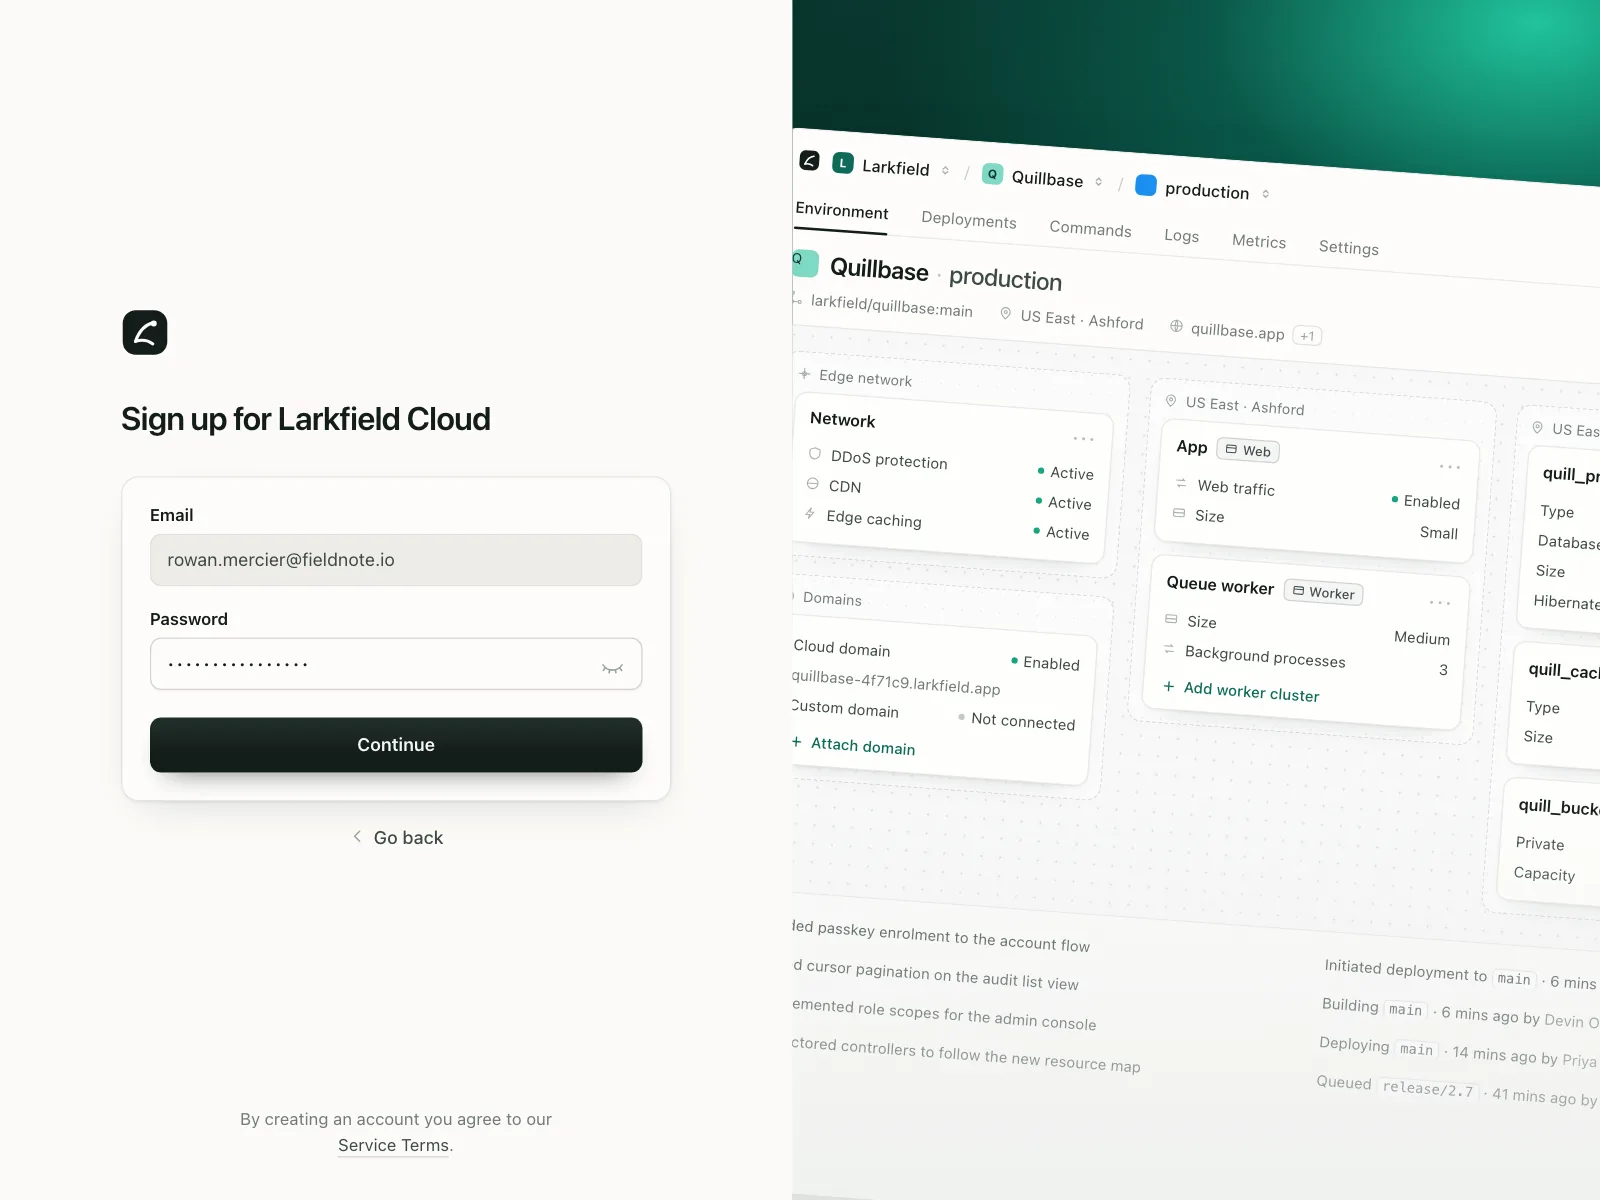This screenshot has width=1600, height=1200.
Task: Switch to the Environment tab
Action: click(x=842, y=211)
